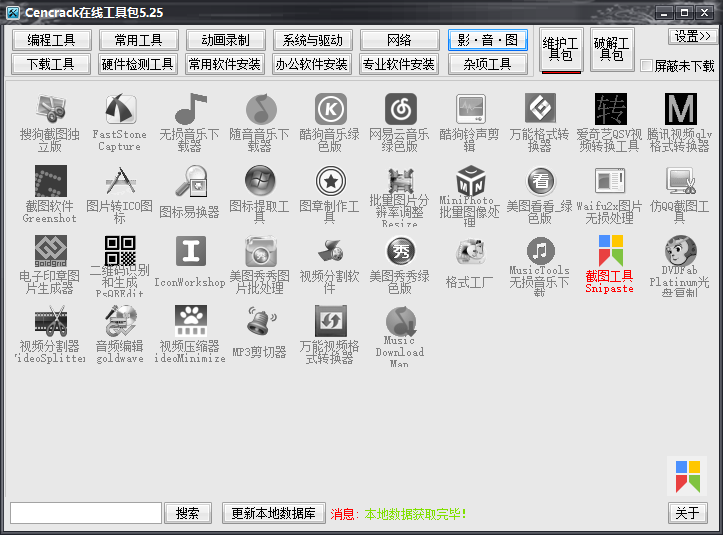Launch 截图工具 Snipaste icon
The image size is (723, 535).
[x=610, y=251]
